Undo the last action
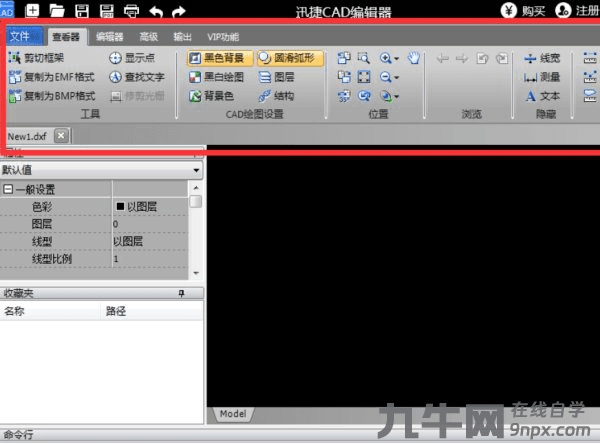 pyautogui.click(x=156, y=11)
